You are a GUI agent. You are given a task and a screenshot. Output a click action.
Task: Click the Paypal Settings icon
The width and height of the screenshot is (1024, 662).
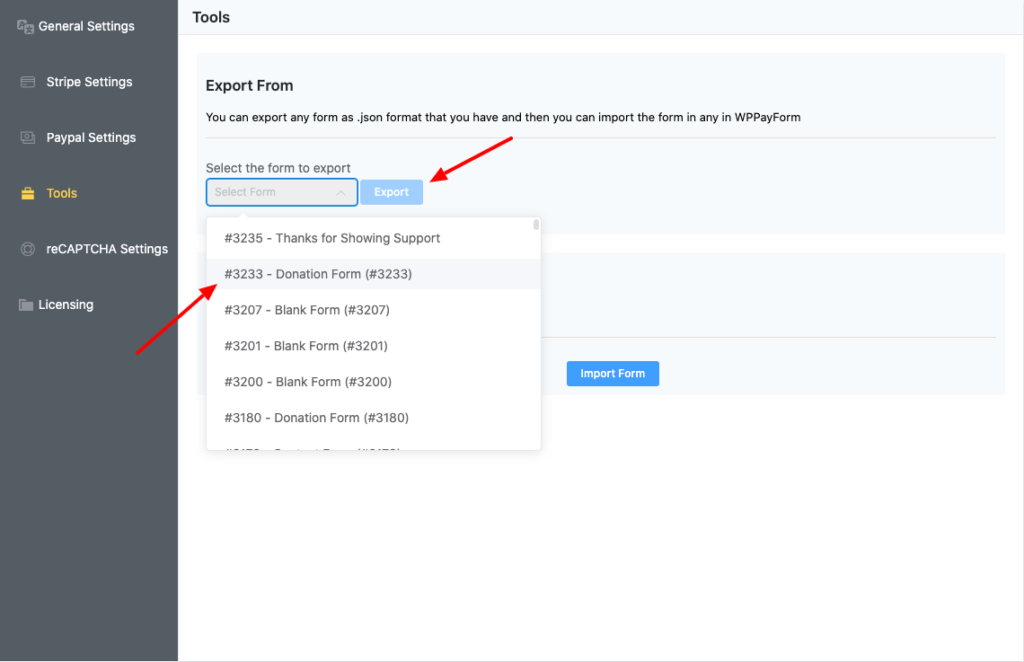point(28,138)
